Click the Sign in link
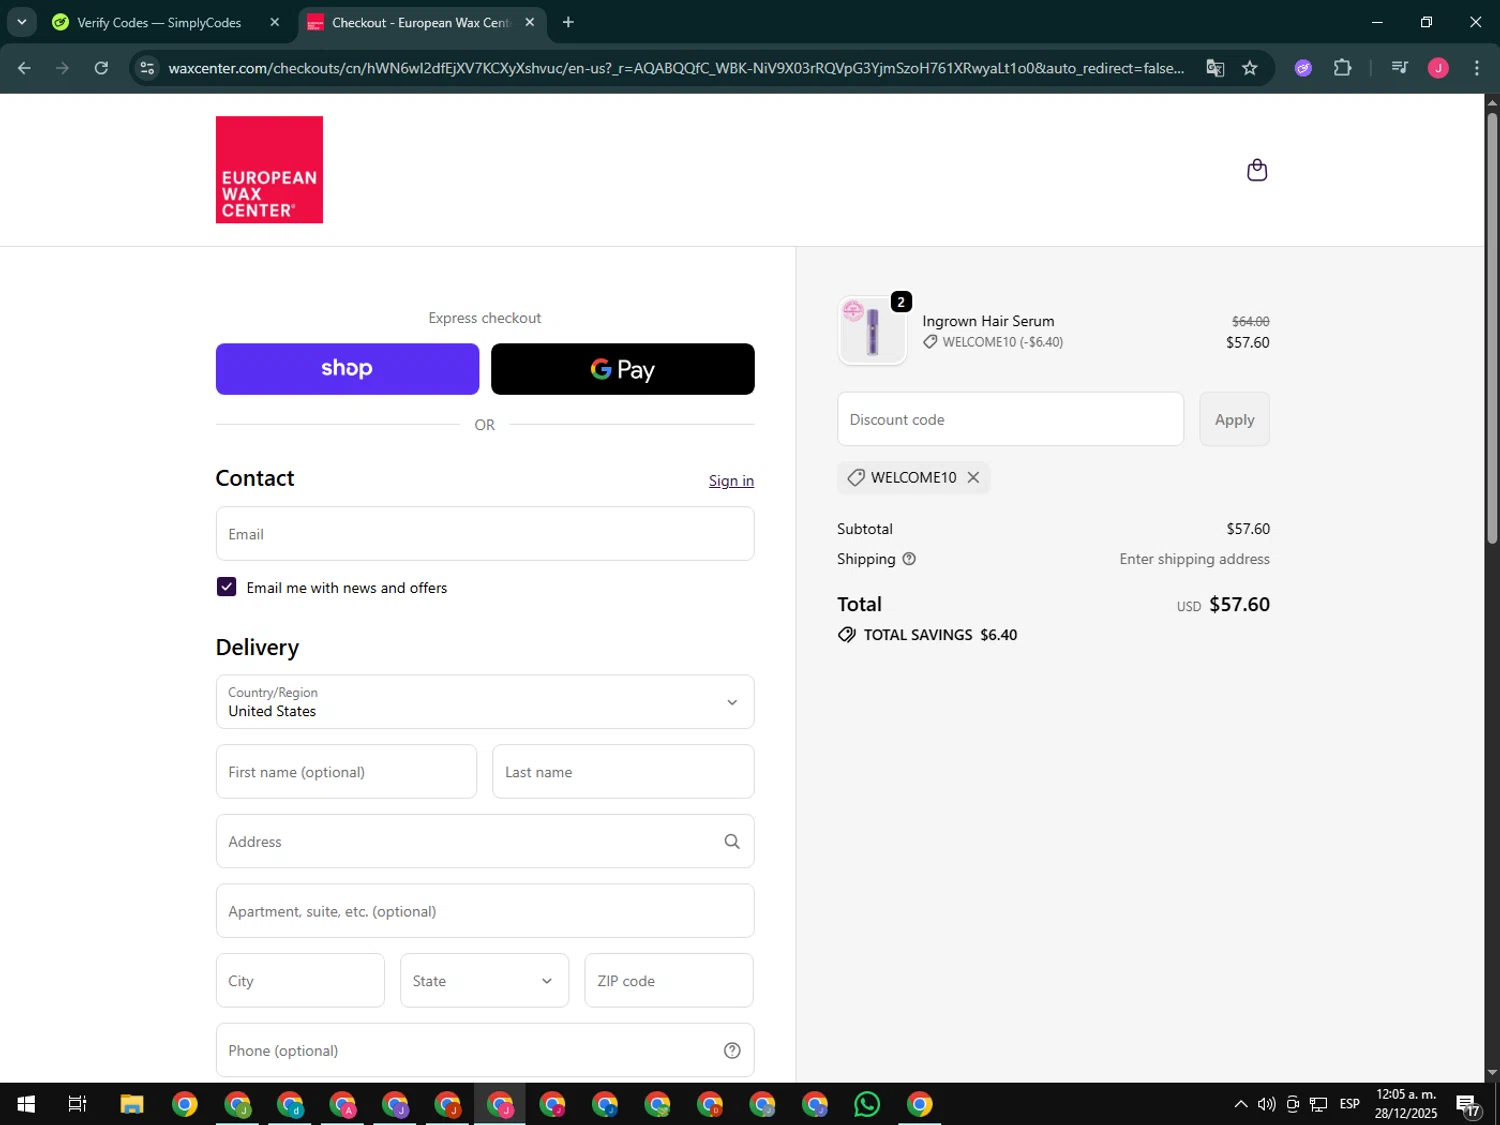 click(731, 481)
